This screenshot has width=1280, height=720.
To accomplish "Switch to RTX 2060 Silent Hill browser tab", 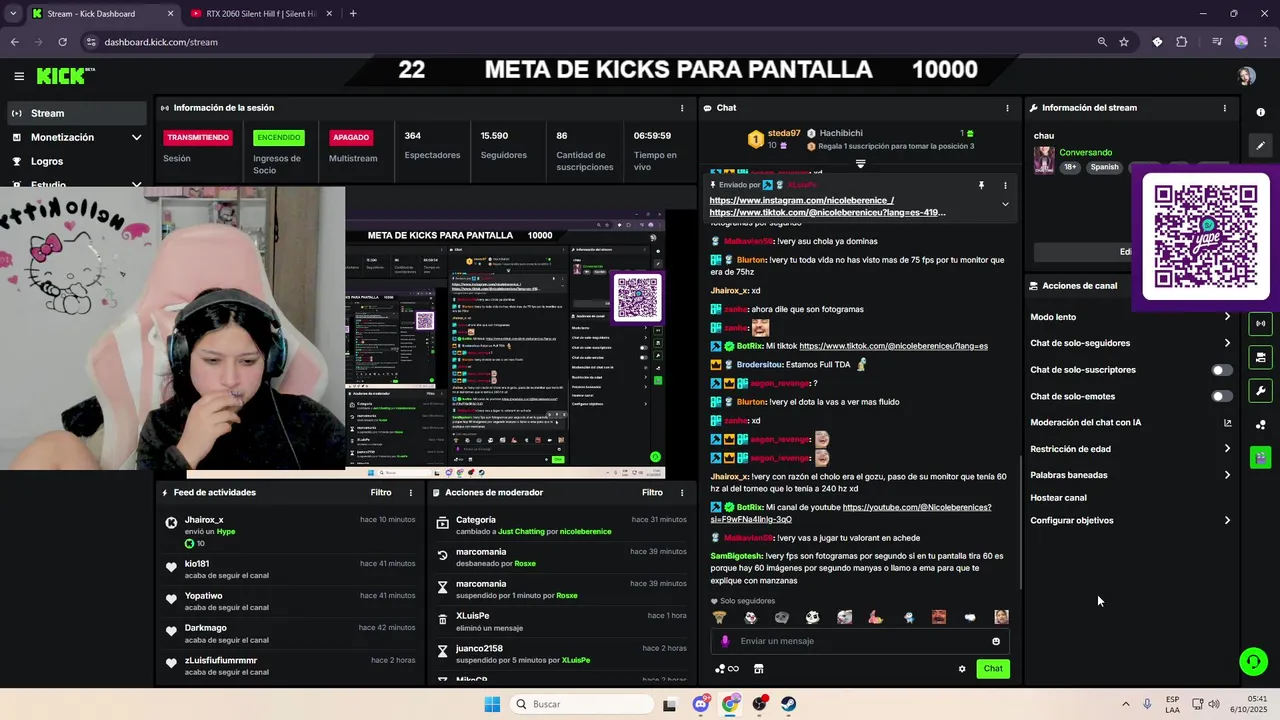I will click(x=260, y=14).
